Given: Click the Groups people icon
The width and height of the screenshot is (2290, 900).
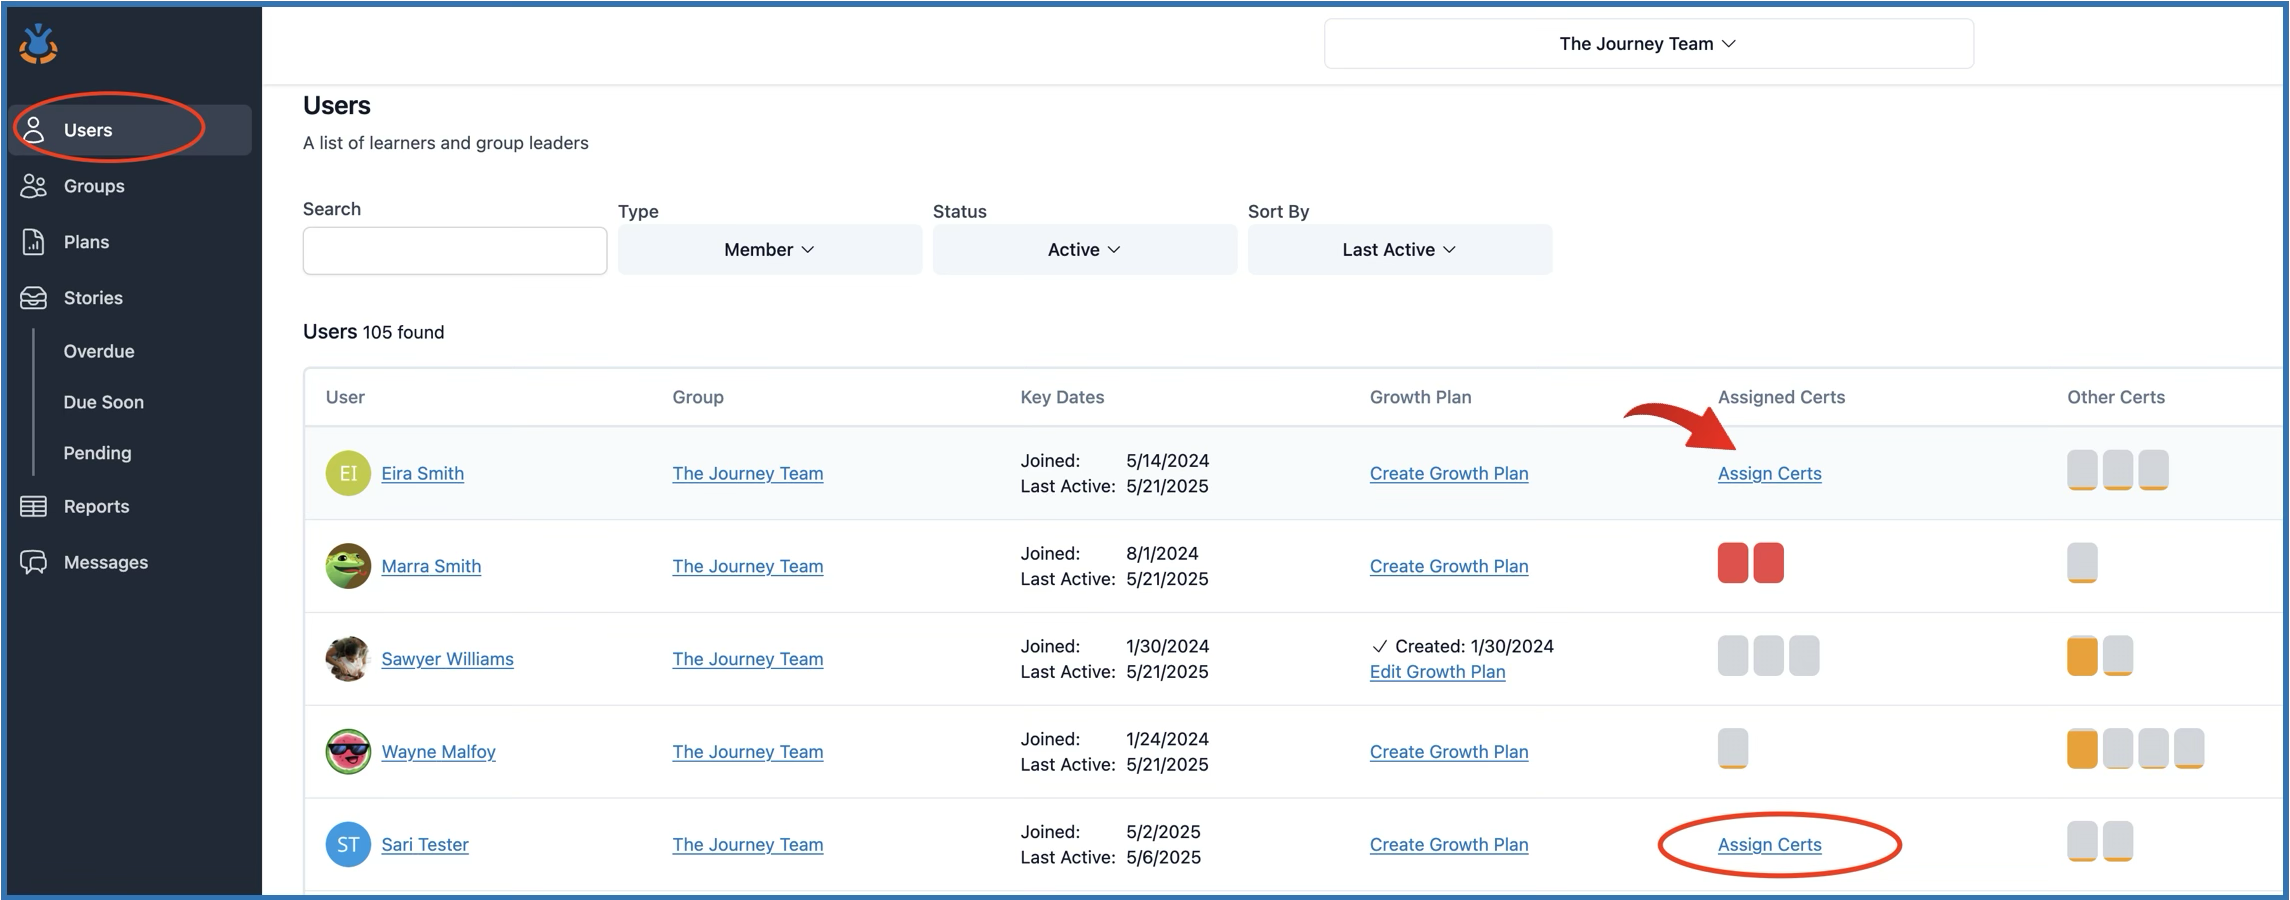Looking at the screenshot, I should point(34,186).
